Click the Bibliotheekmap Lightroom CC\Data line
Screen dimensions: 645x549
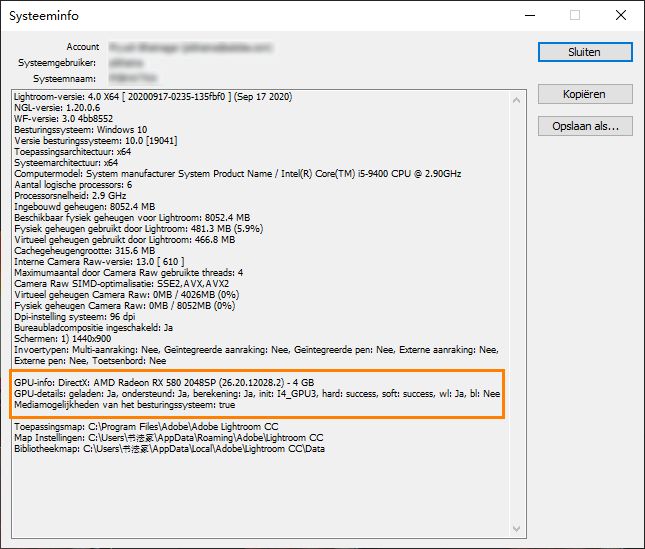[169, 449]
